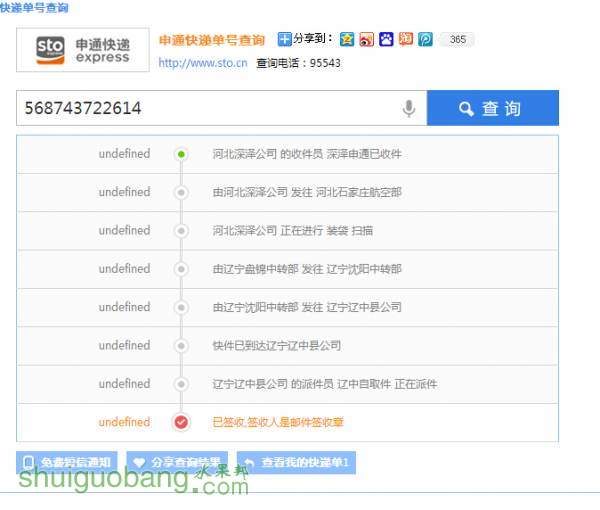The image size is (600, 510).
Task: Click the STO Express logo
Action: tap(83, 50)
